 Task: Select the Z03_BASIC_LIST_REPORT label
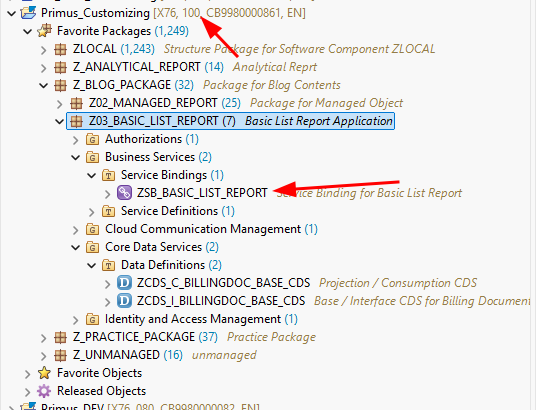point(153,121)
